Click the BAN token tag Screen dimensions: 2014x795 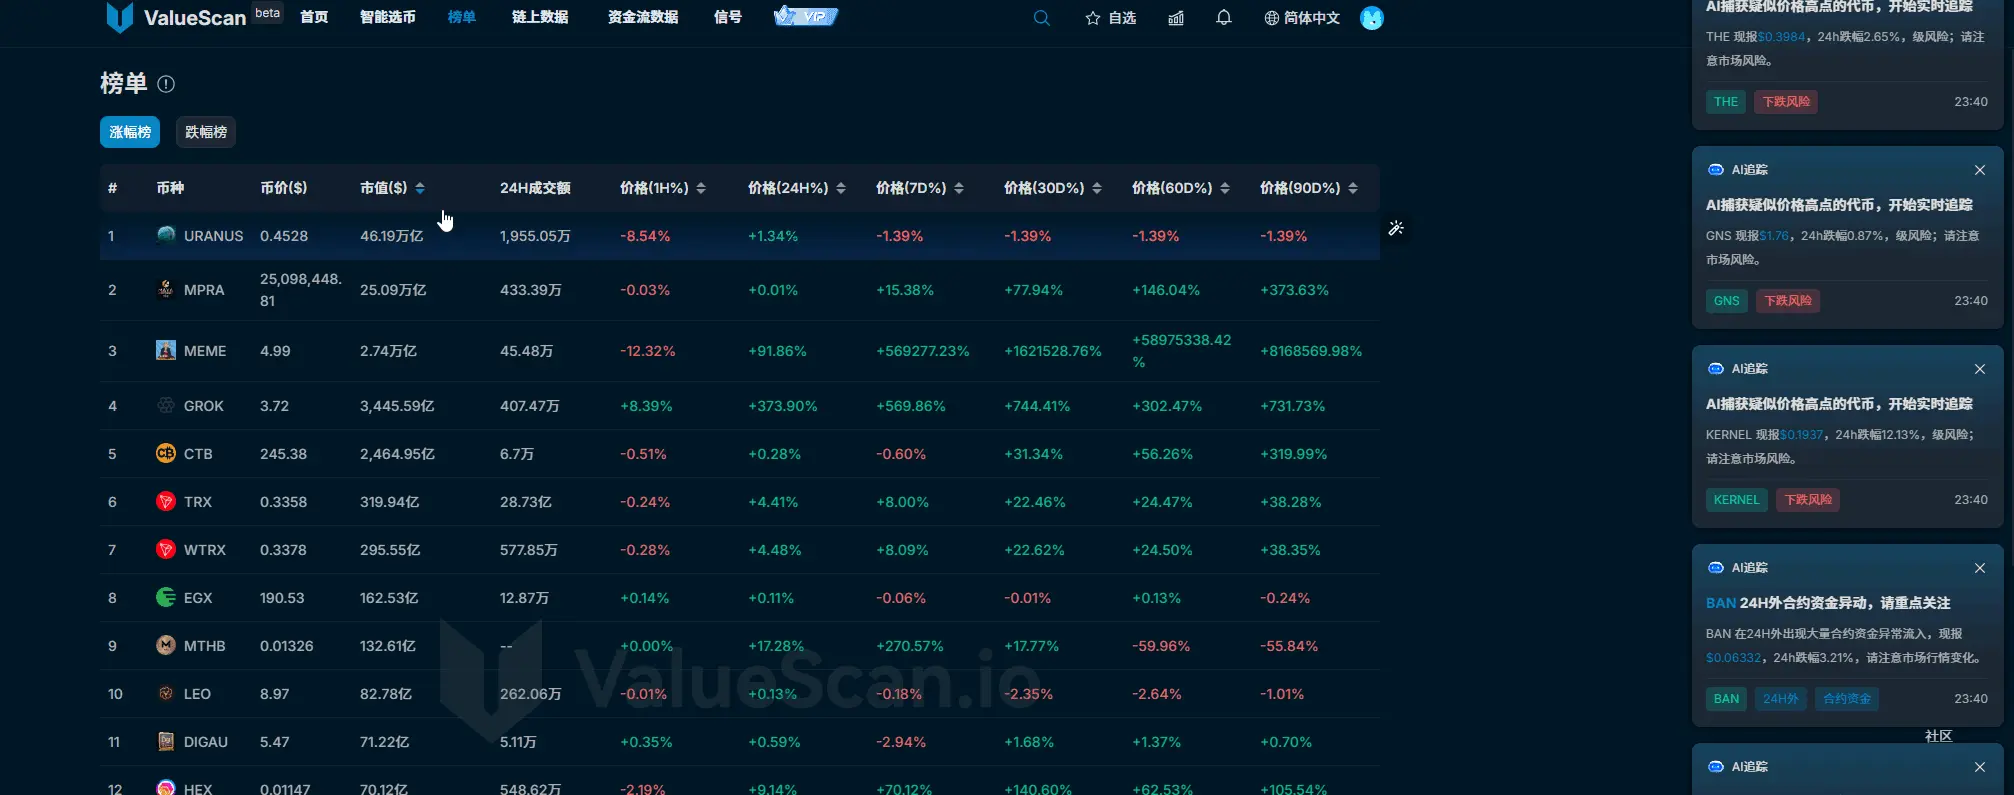pos(1726,699)
